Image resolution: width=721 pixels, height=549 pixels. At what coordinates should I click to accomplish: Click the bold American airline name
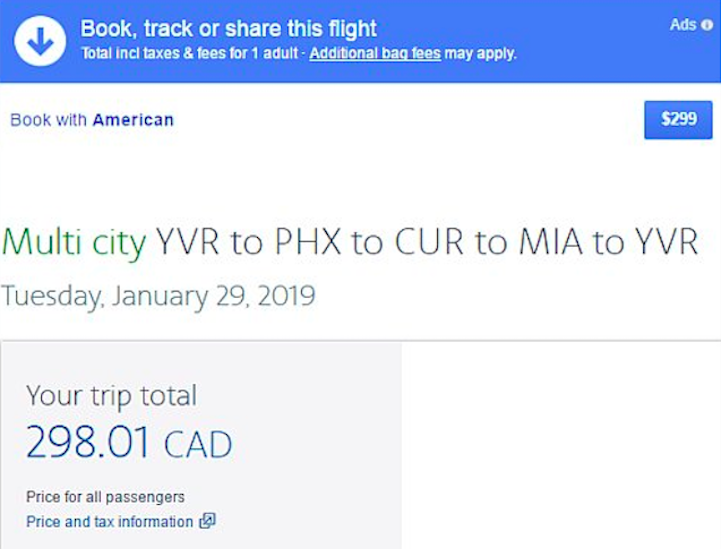coord(133,120)
